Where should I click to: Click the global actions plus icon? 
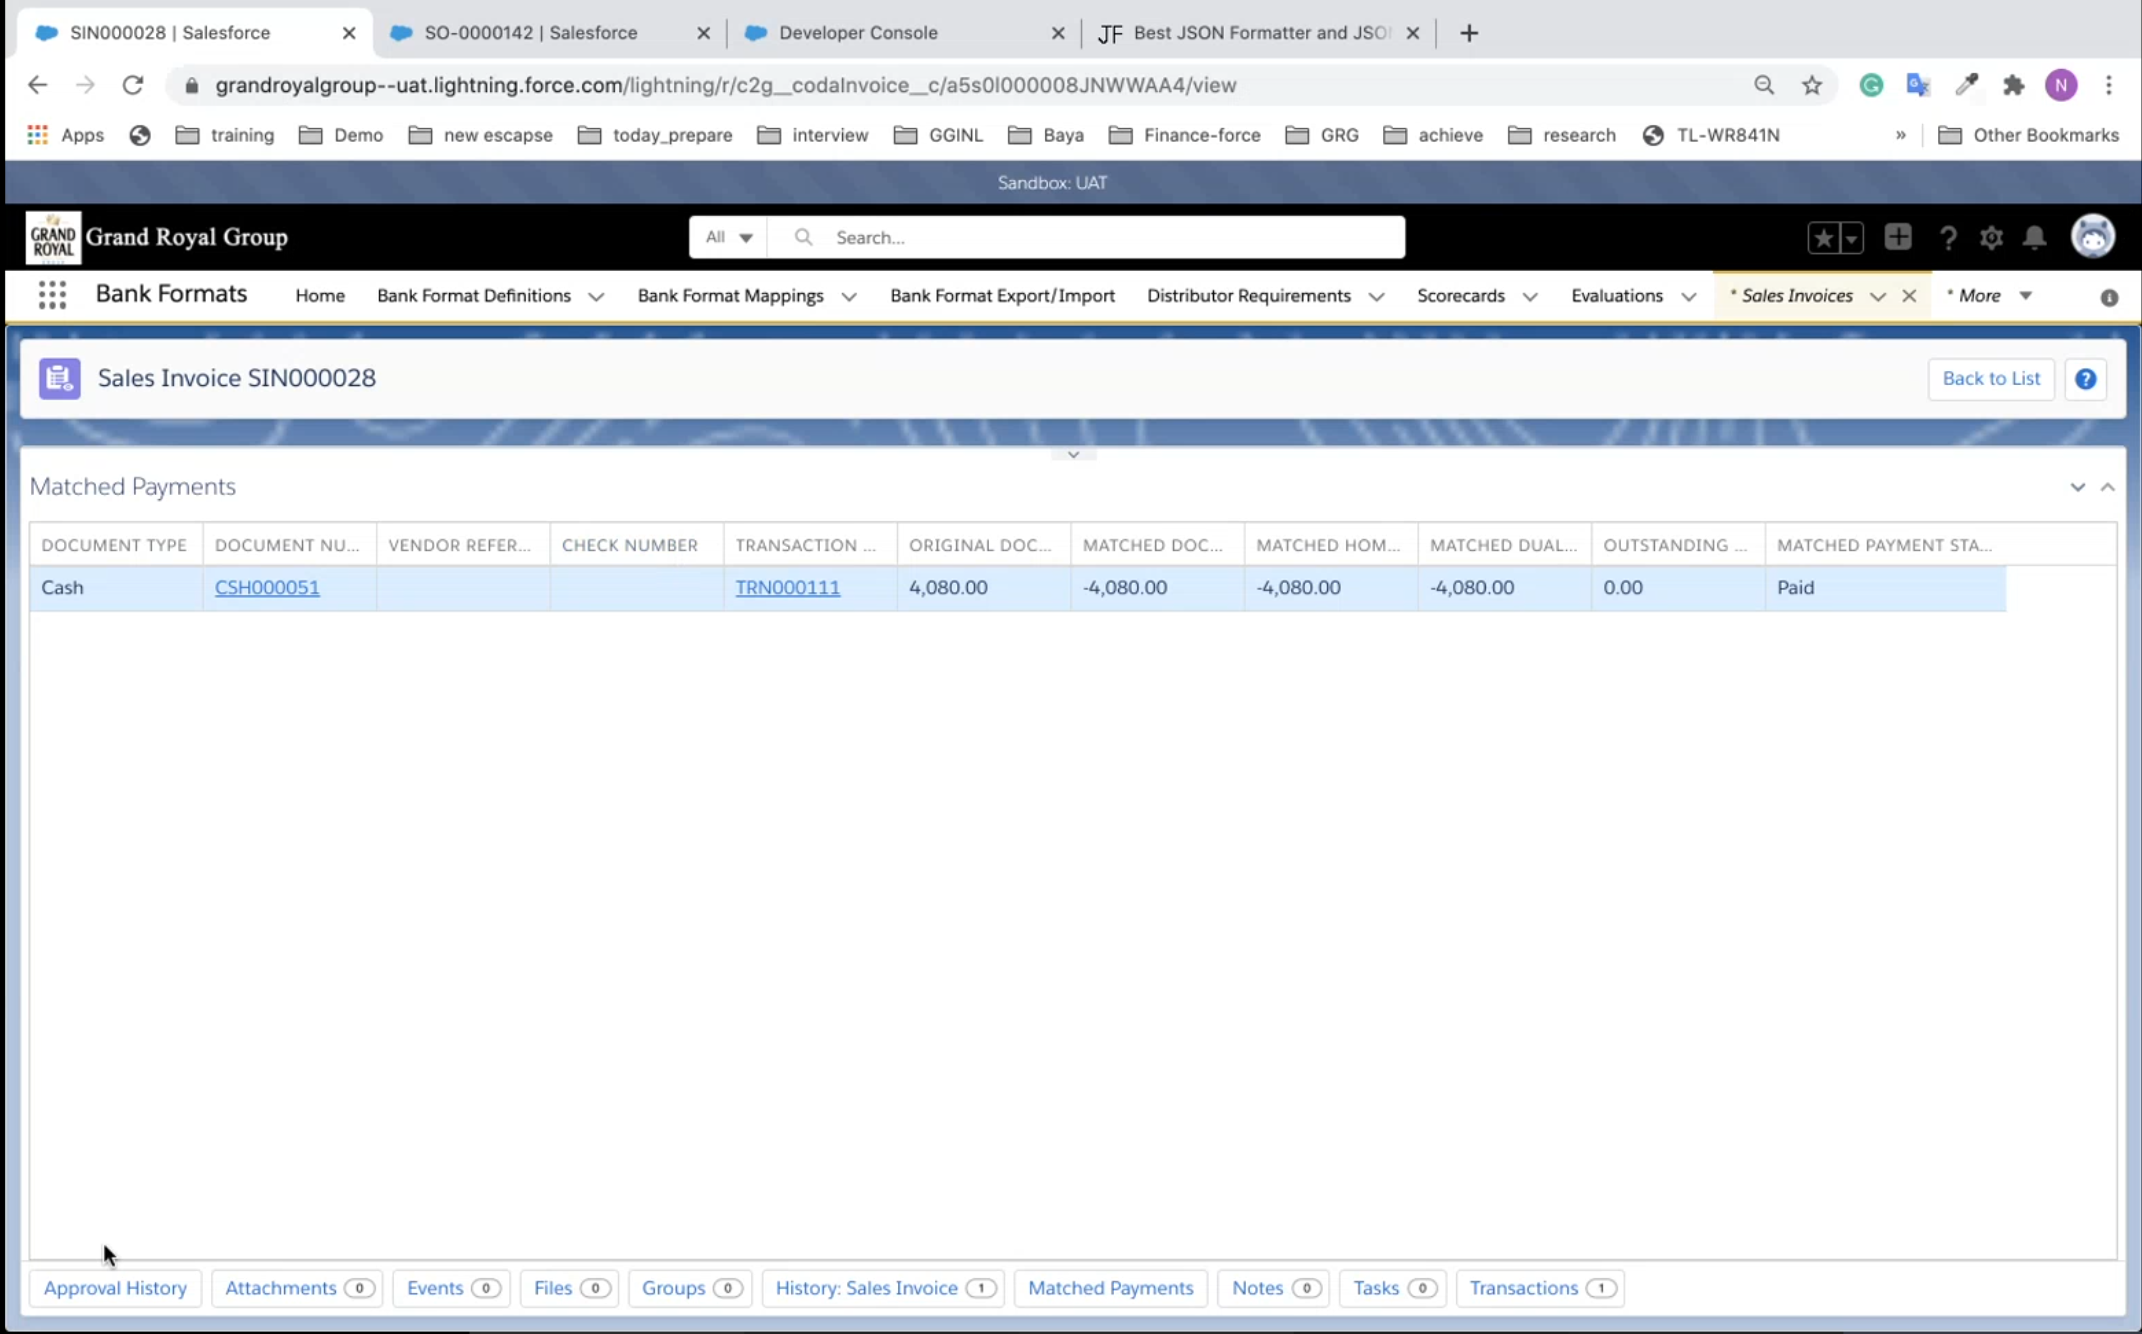[1897, 237]
